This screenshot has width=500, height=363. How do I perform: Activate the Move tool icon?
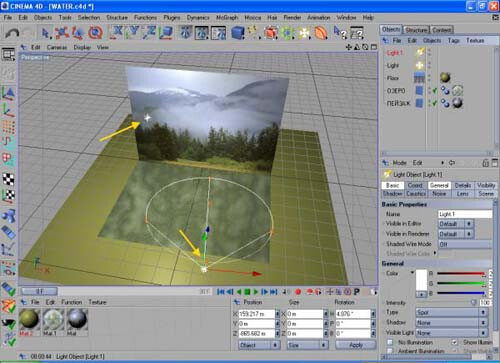(62, 33)
